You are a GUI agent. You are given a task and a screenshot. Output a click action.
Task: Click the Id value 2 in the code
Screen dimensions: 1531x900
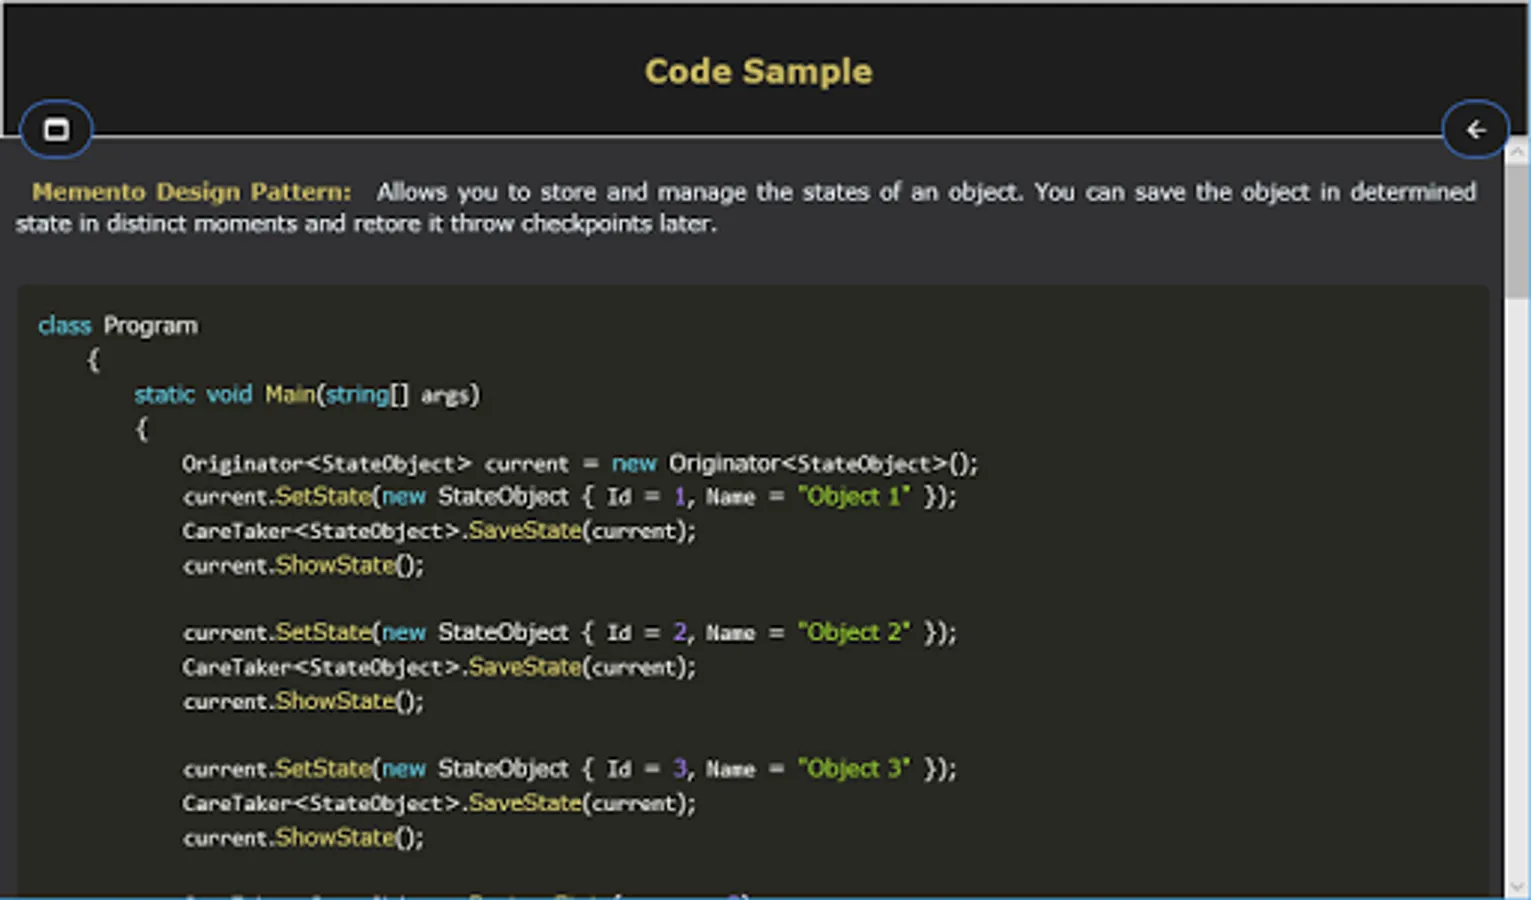tap(680, 633)
